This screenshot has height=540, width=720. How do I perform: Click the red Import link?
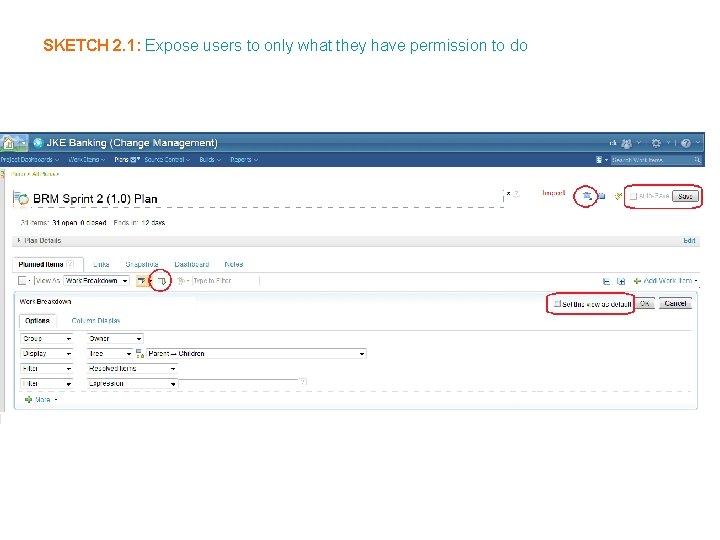(554, 193)
